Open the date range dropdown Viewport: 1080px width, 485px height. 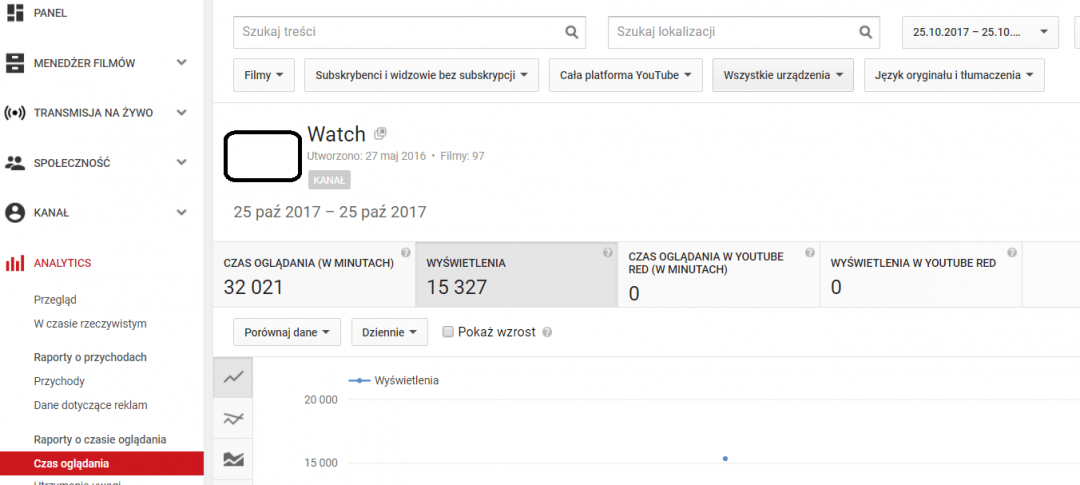[x=980, y=32]
